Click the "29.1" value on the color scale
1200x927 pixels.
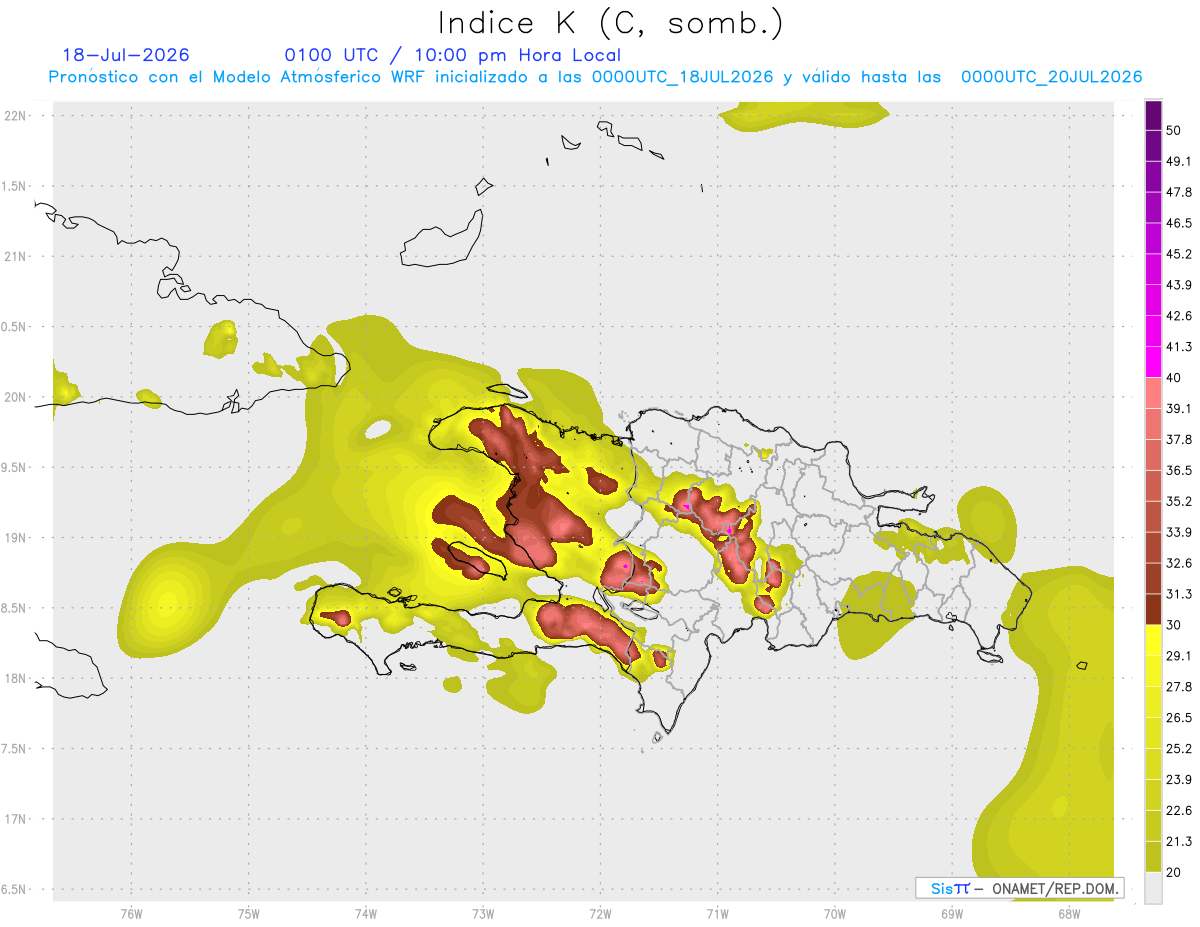tap(1179, 656)
